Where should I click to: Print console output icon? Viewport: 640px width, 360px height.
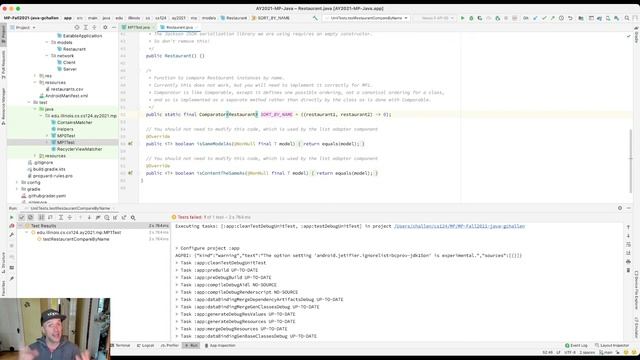(x=628, y=262)
